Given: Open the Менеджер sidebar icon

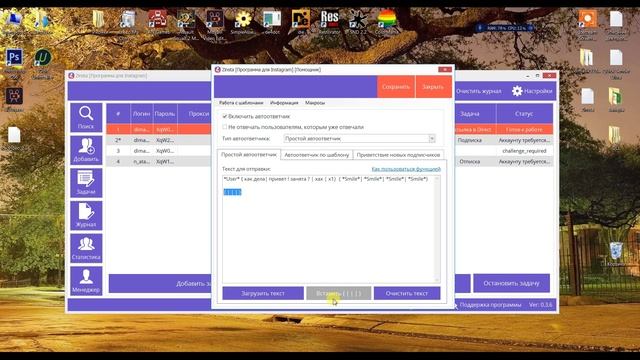Looking at the screenshot, I should point(86,281).
